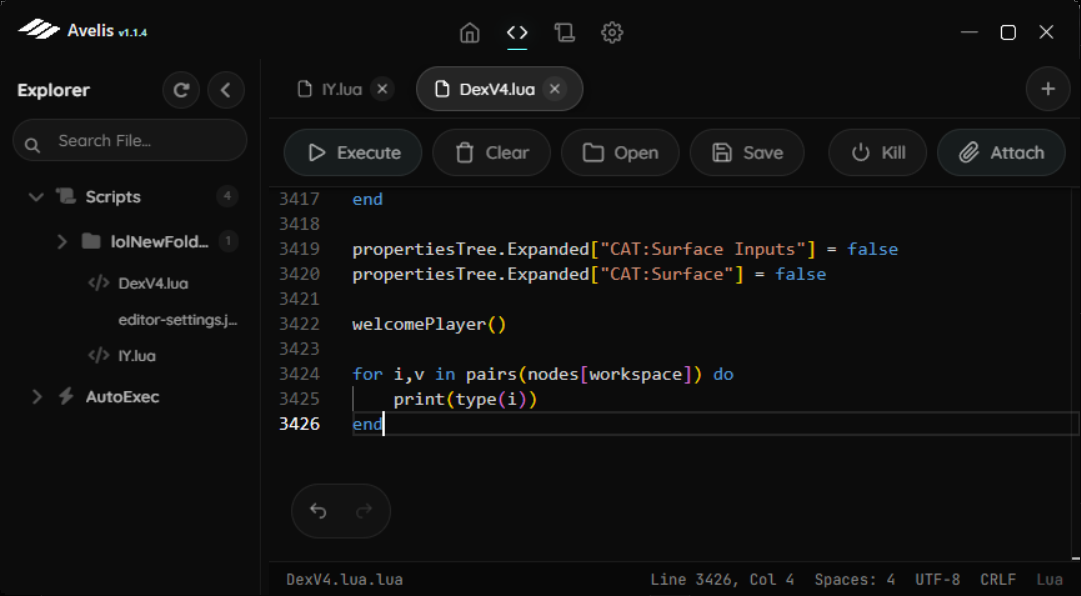
Task: Close the IY.lua tab
Action: [x=383, y=89]
